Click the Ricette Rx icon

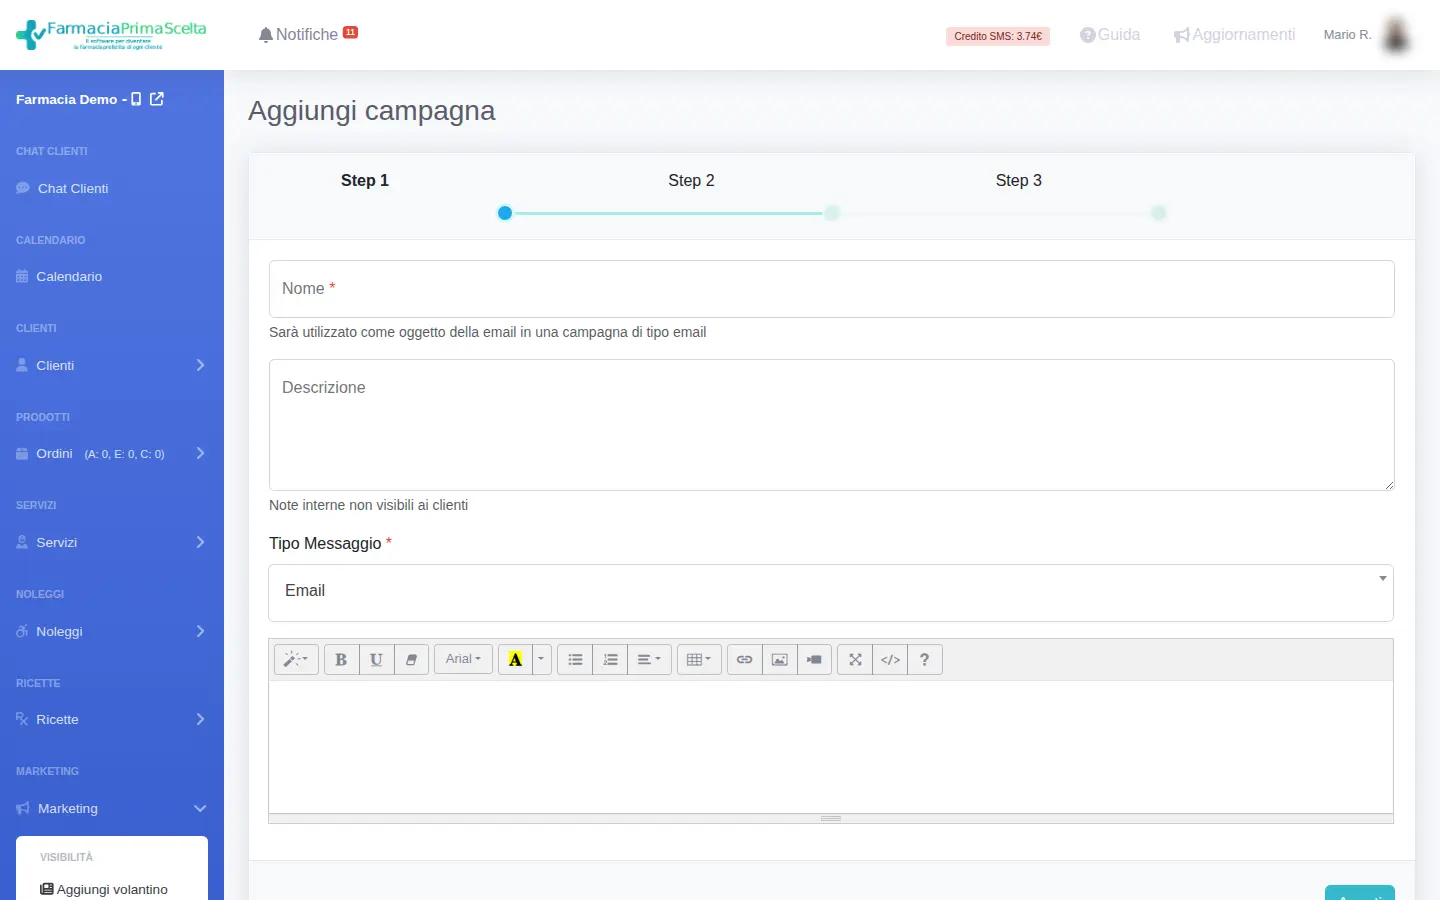tap(22, 719)
